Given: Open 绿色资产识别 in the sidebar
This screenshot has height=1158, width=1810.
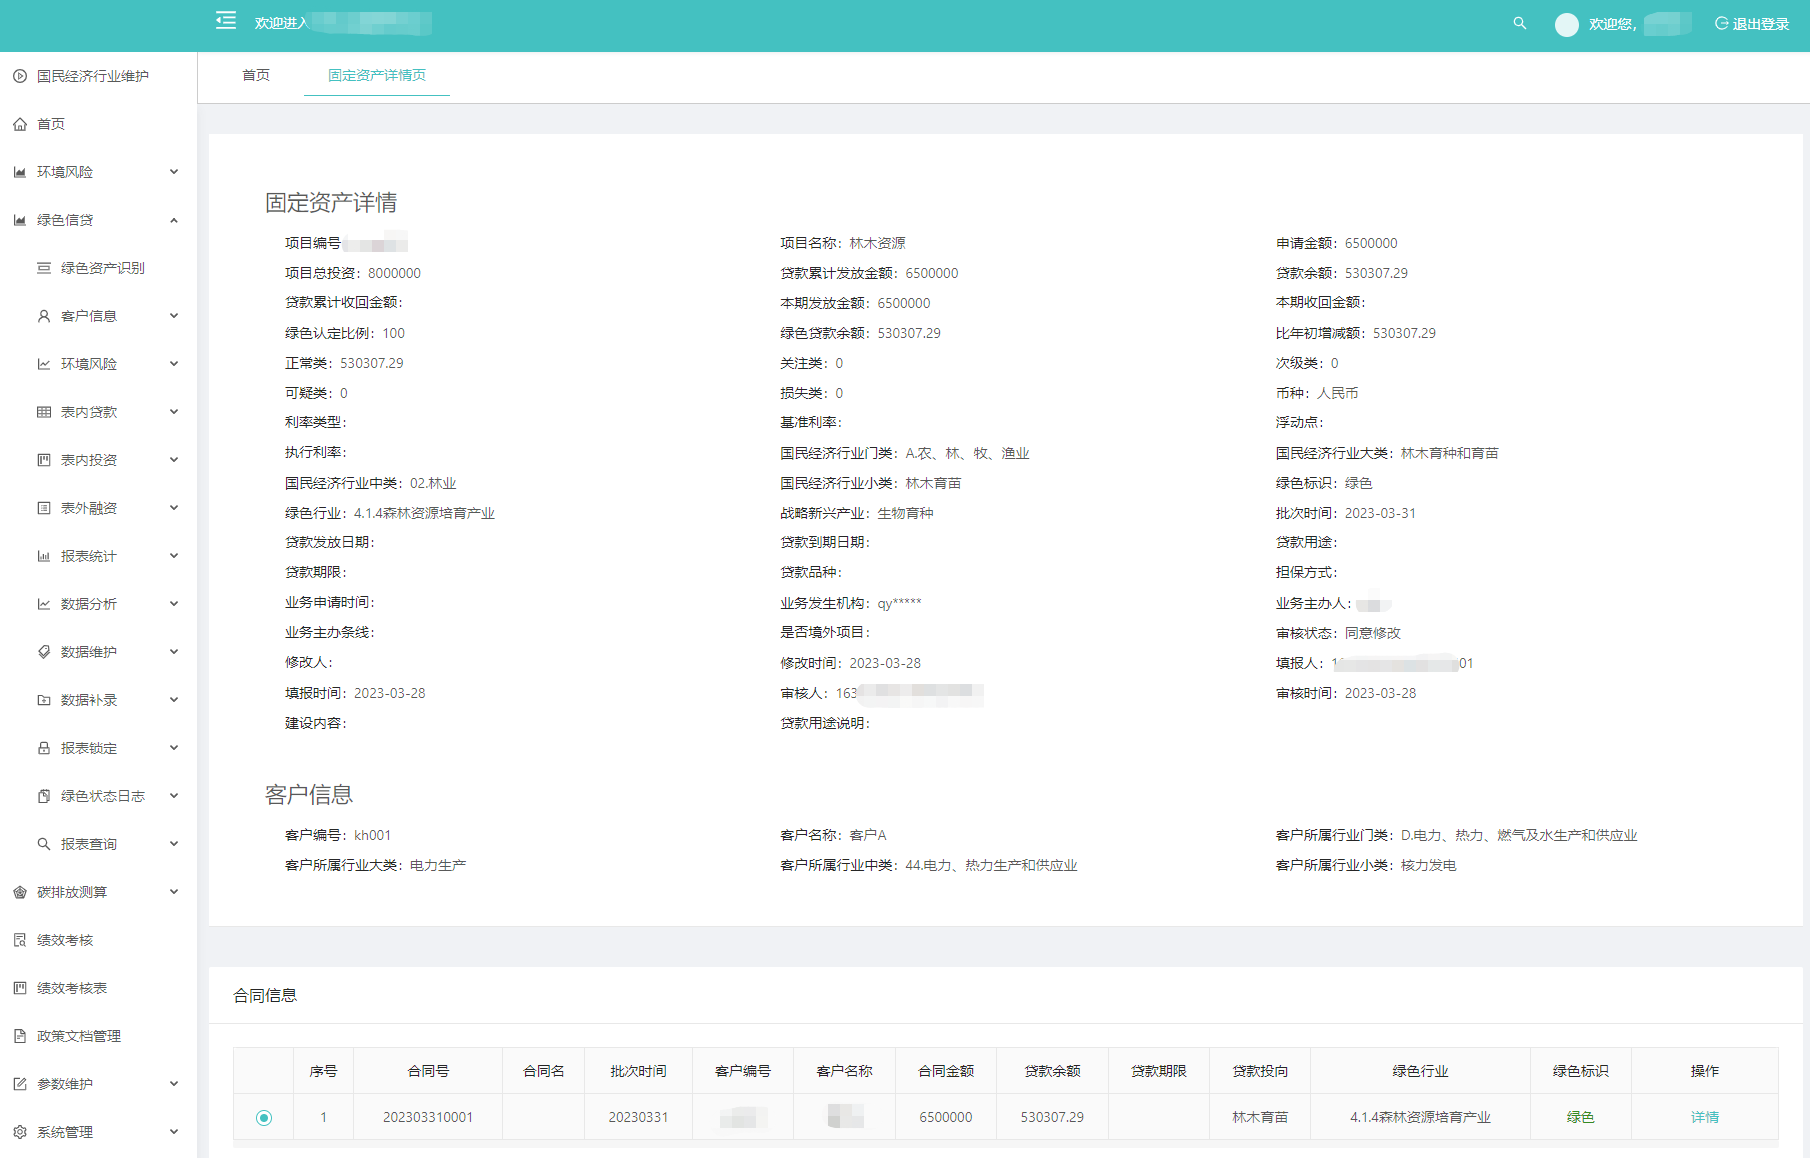Looking at the screenshot, I should 103,268.
